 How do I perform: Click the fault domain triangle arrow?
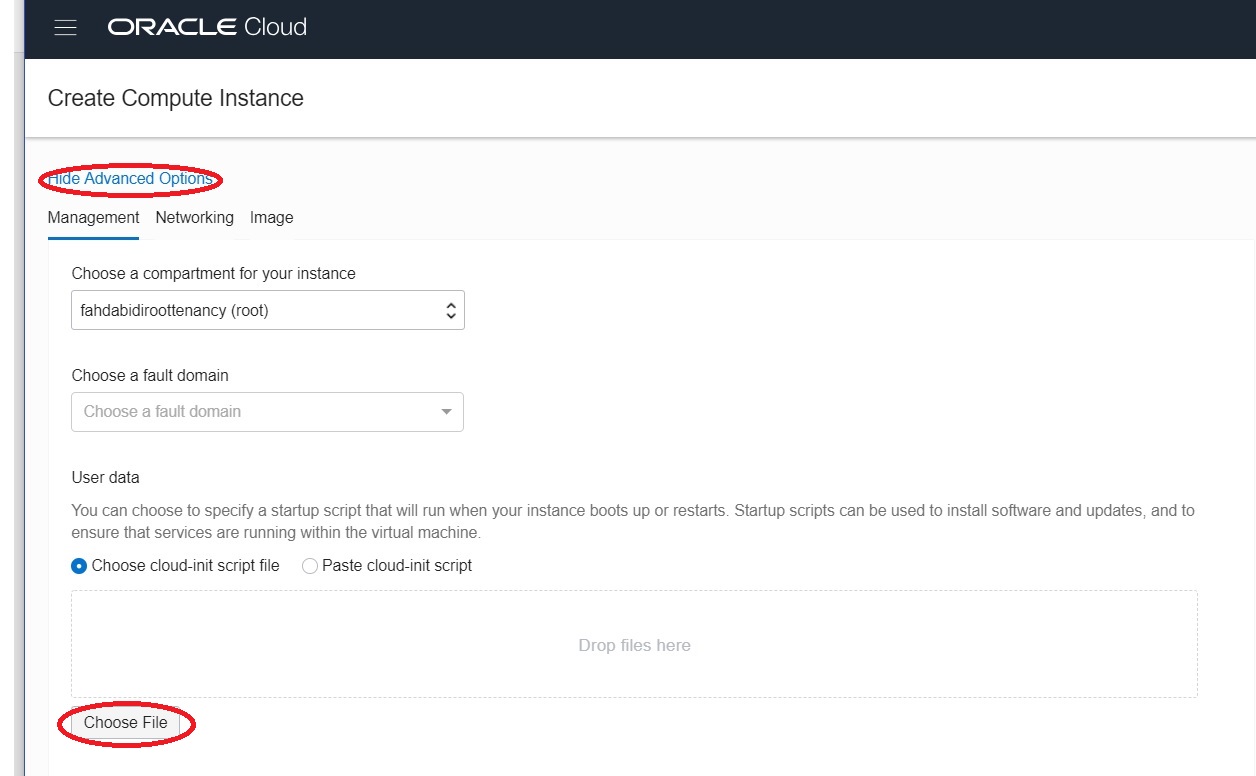point(446,412)
